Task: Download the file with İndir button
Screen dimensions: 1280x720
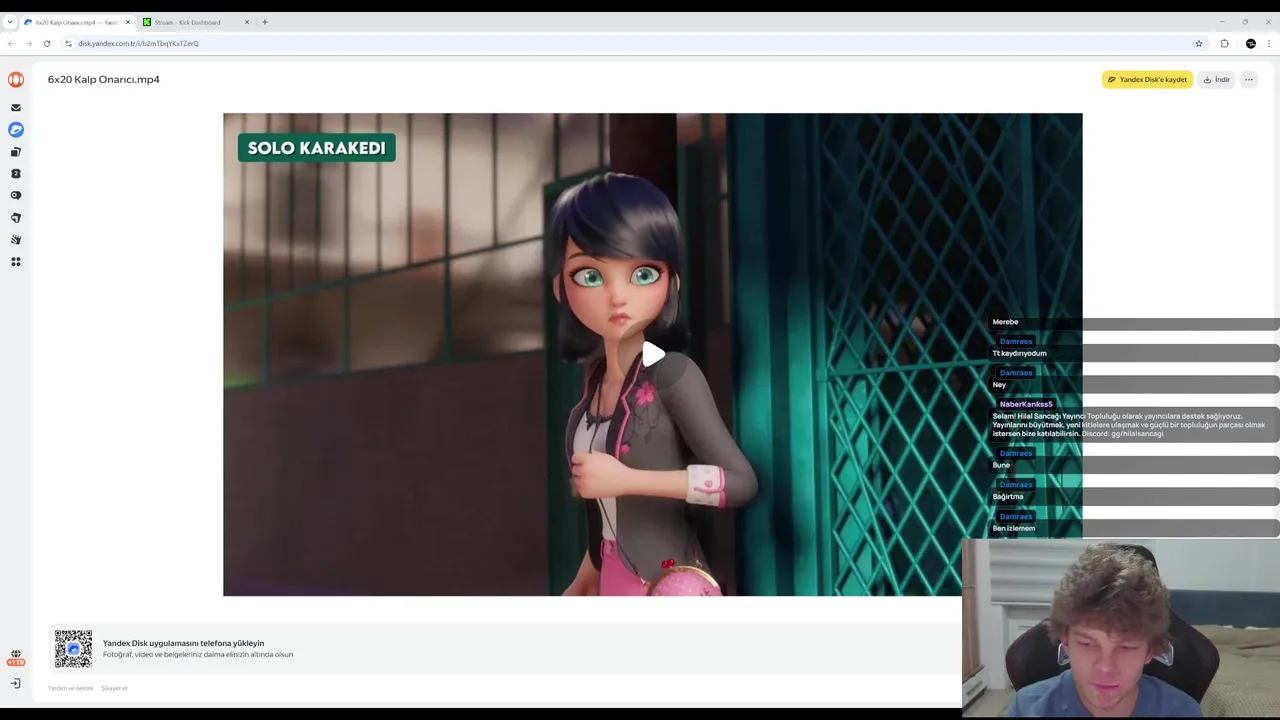Action: [1216, 80]
